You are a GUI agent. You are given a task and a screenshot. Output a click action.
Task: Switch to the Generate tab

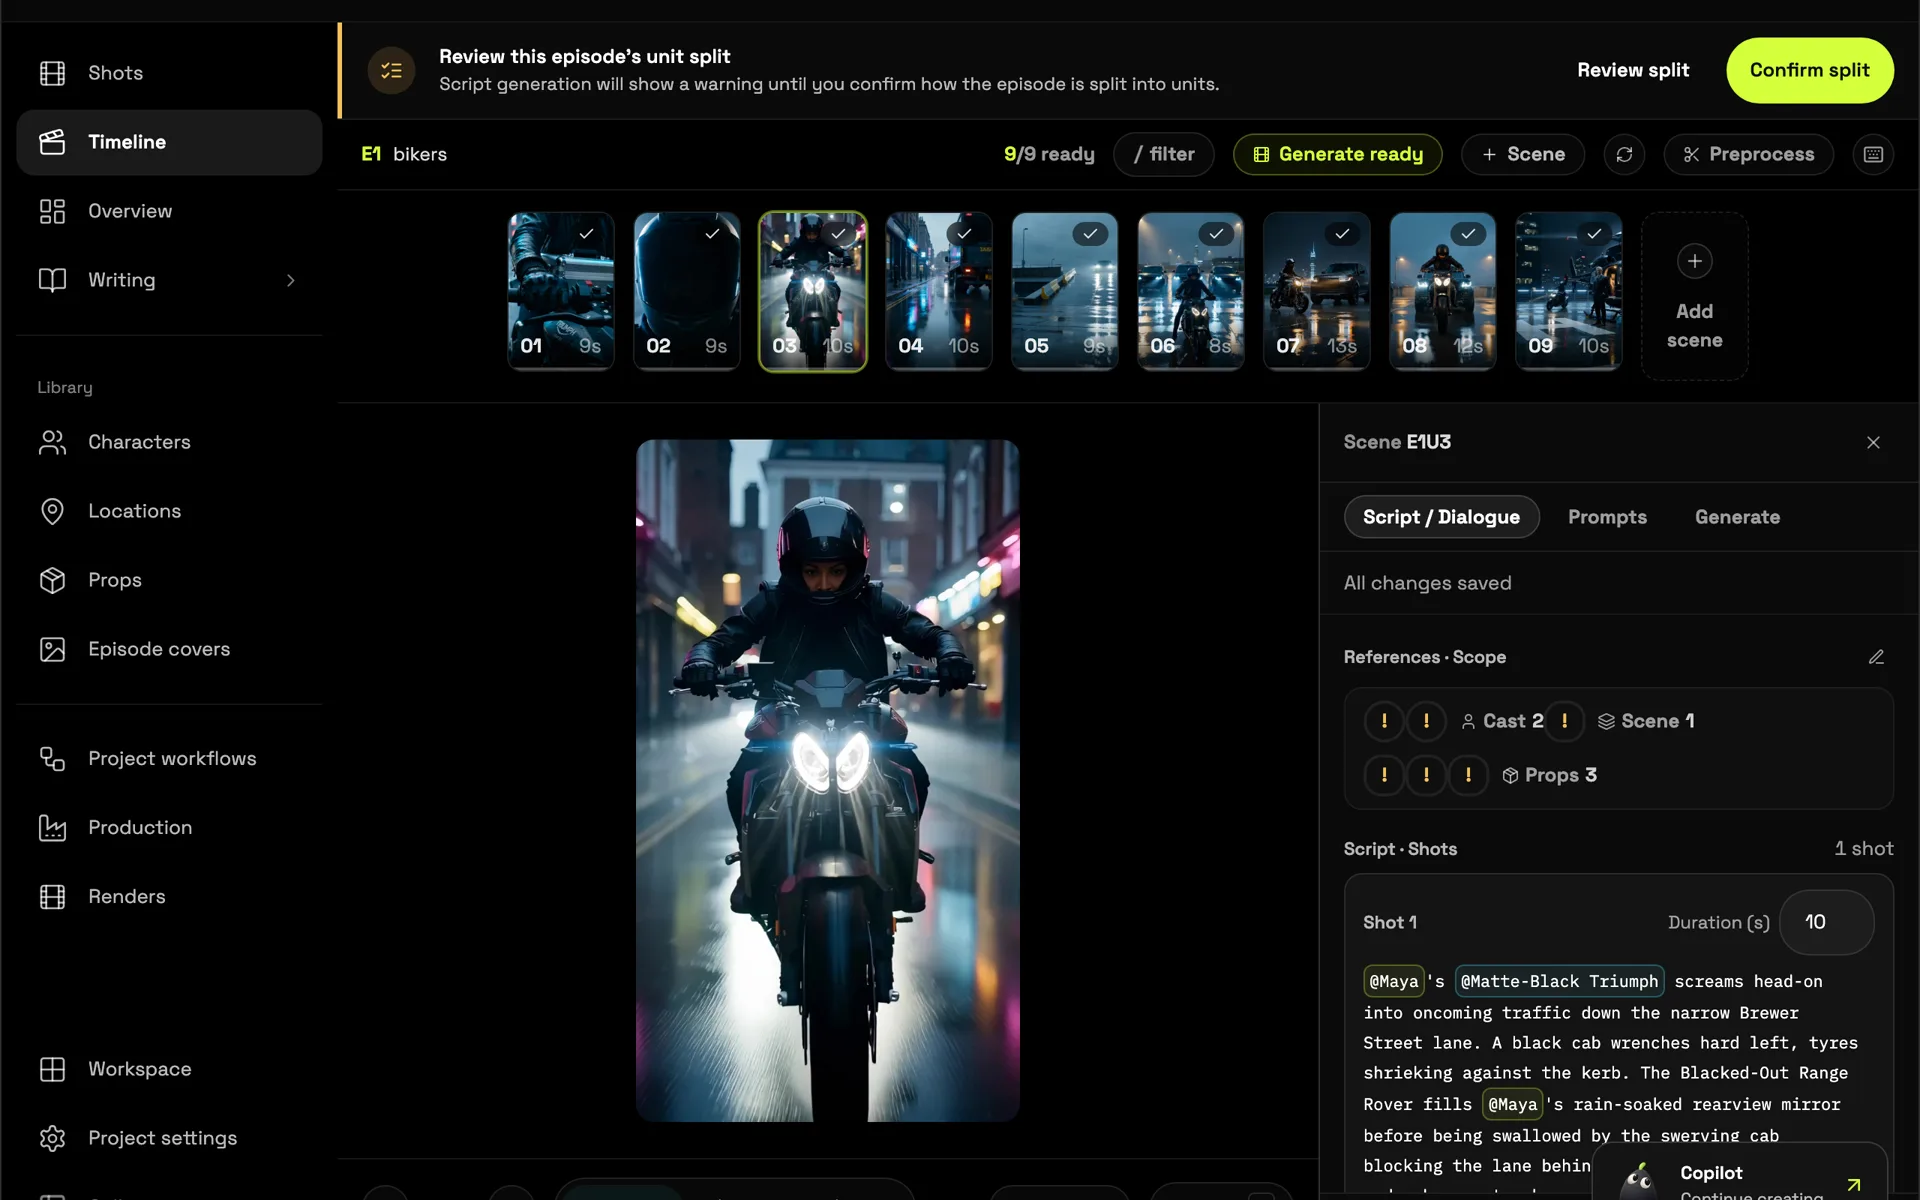pyautogui.click(x=1737, y=517)
